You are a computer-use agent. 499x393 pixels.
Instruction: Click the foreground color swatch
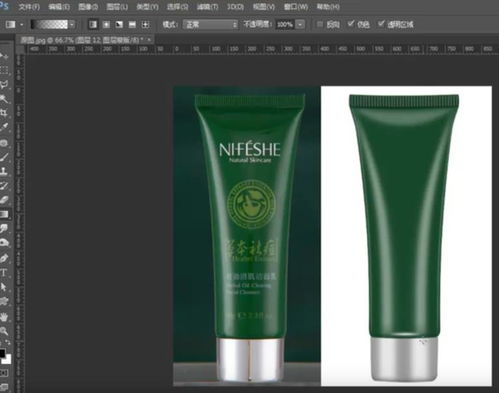tap(2, 353)
